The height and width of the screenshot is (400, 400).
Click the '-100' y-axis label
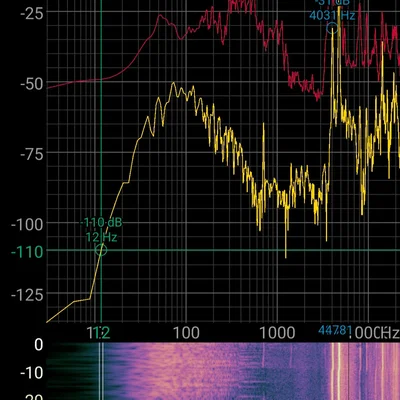[27, 225]
